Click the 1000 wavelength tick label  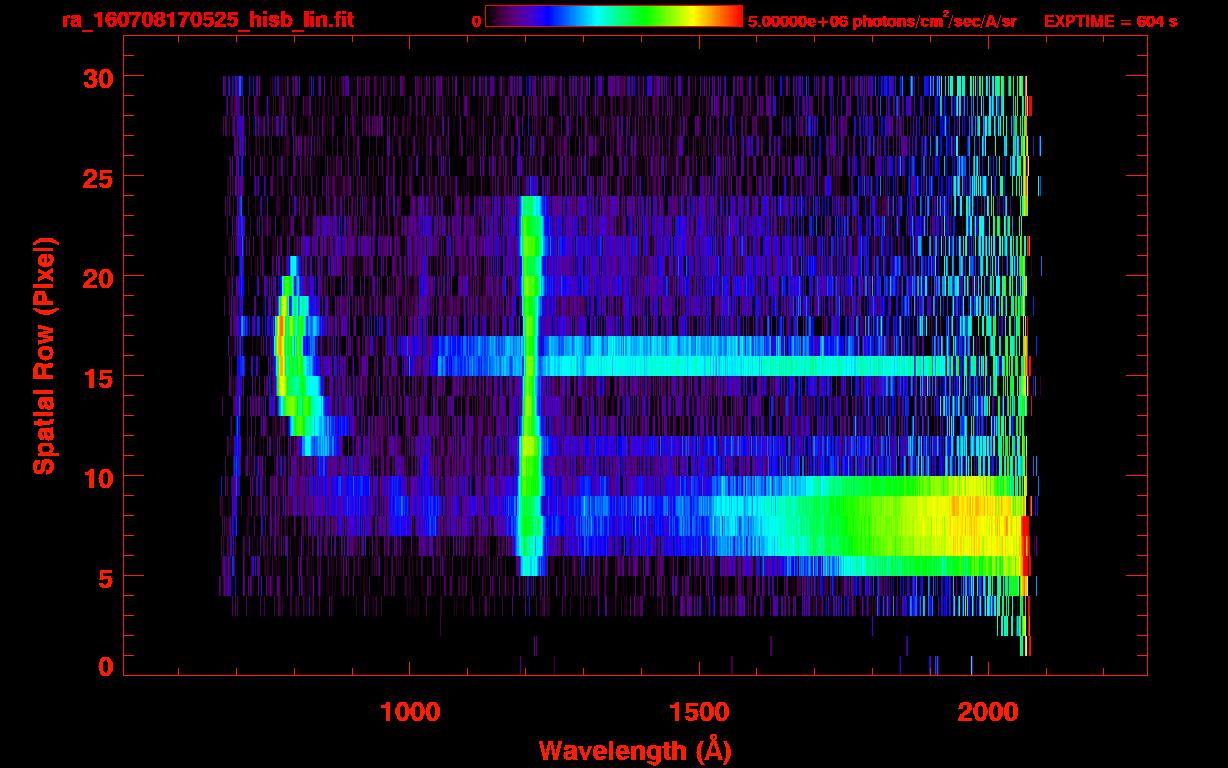[x=410, y=712]
